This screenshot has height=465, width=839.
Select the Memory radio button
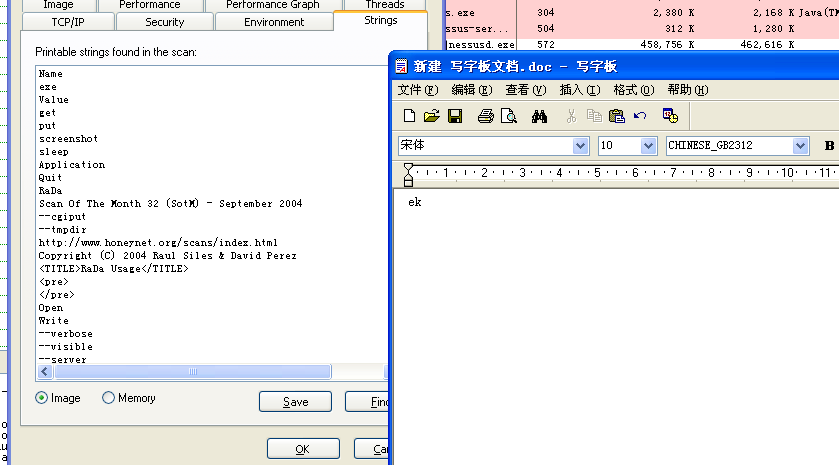(108, 398)
